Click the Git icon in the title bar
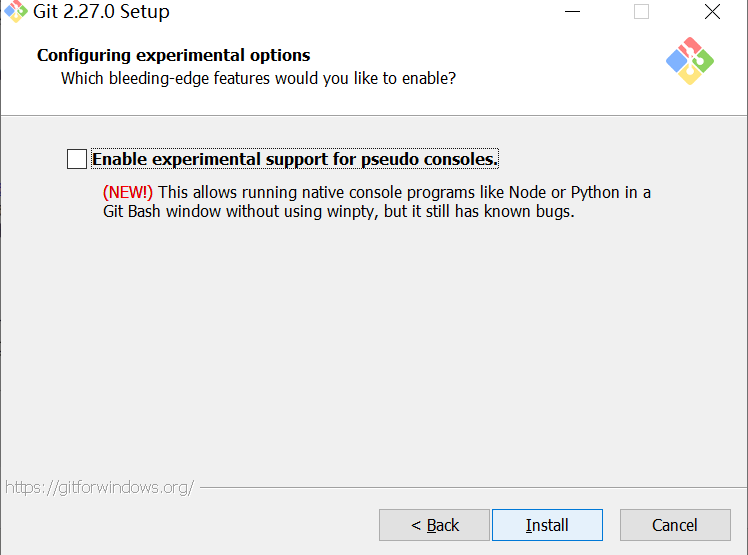The width and height of the screenshot is (748, 555). tap(15, 12)
